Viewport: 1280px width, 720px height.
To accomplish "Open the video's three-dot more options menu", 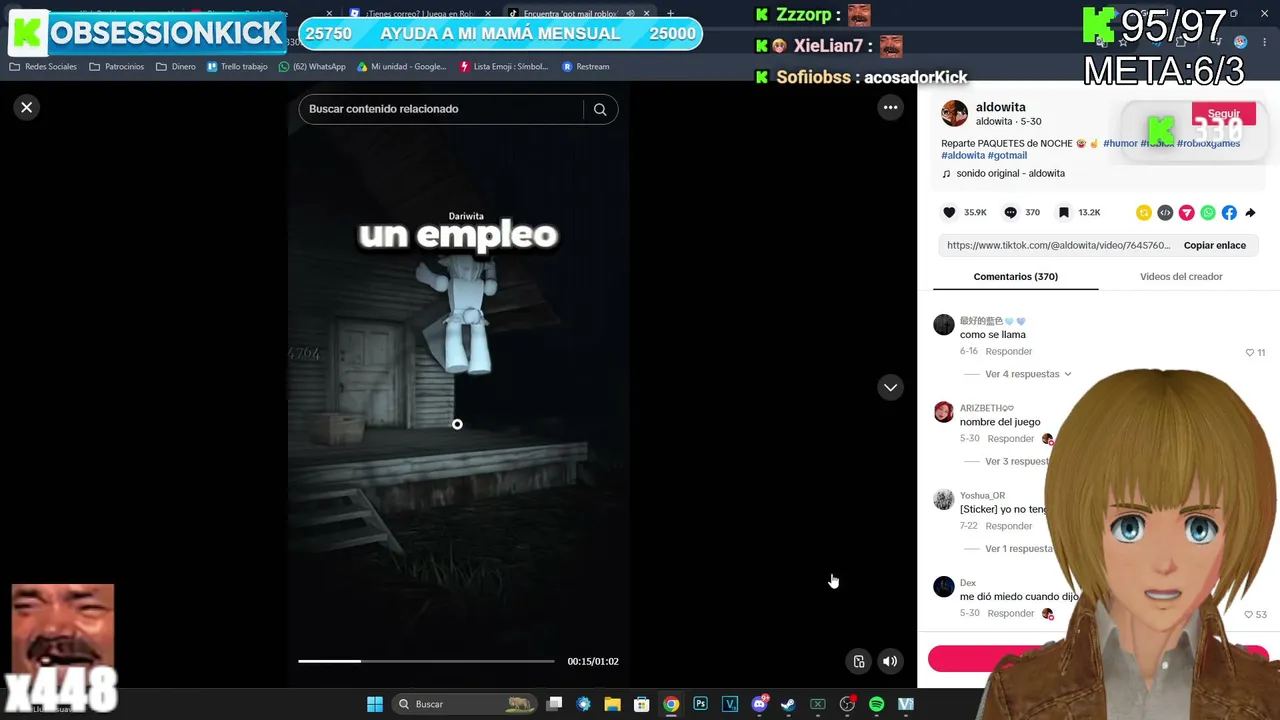I will [890, 107].
